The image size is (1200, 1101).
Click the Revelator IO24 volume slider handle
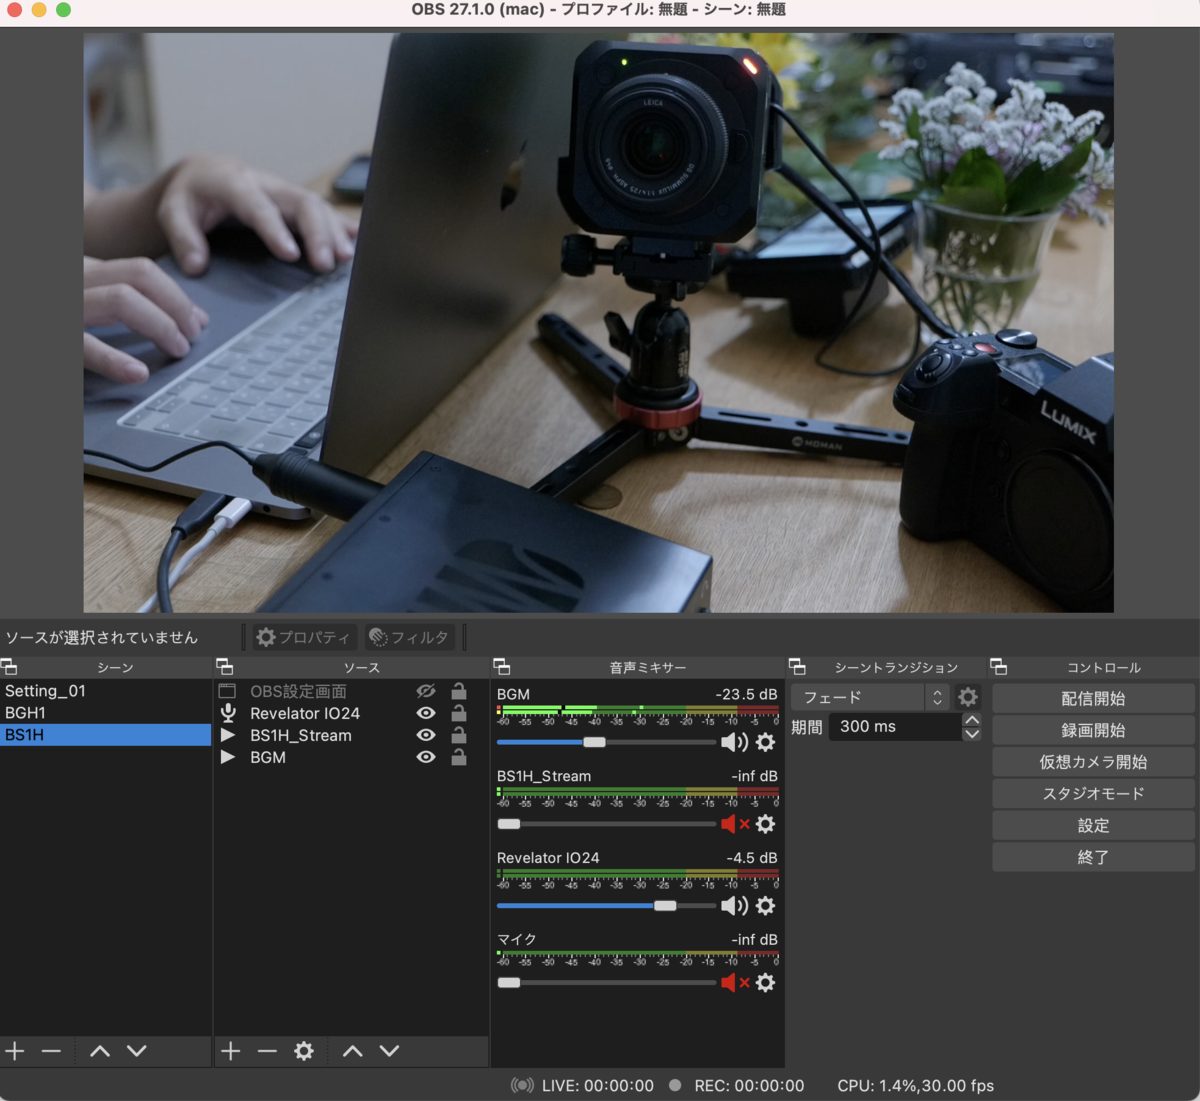665,906
